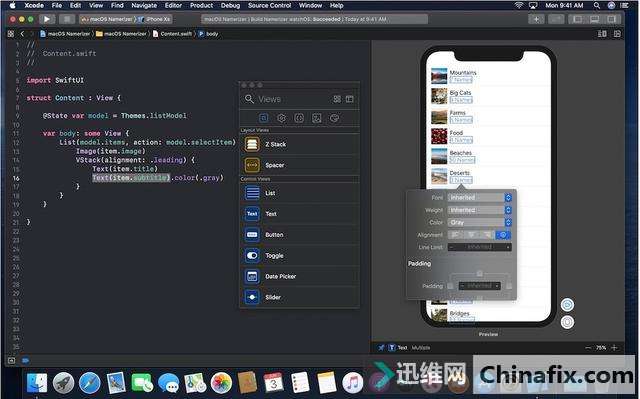Go back in editor history
Viewport: 640px width, 399px height.
tap(22, 34)
